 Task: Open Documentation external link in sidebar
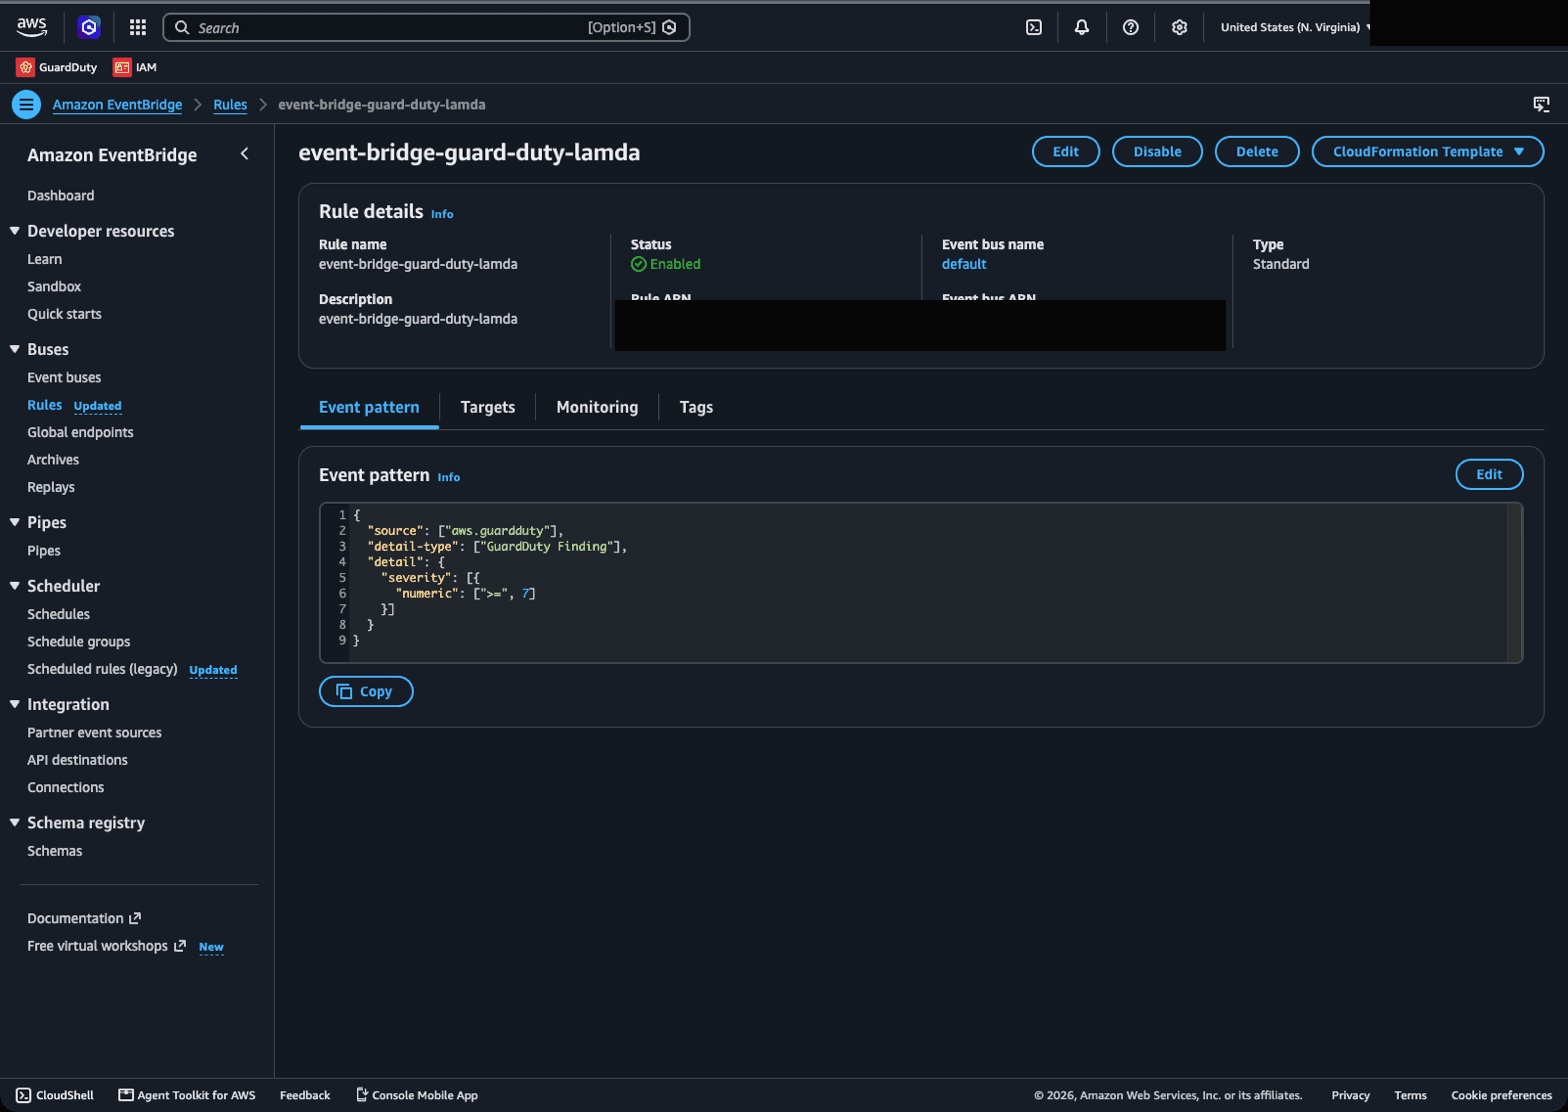84,918
